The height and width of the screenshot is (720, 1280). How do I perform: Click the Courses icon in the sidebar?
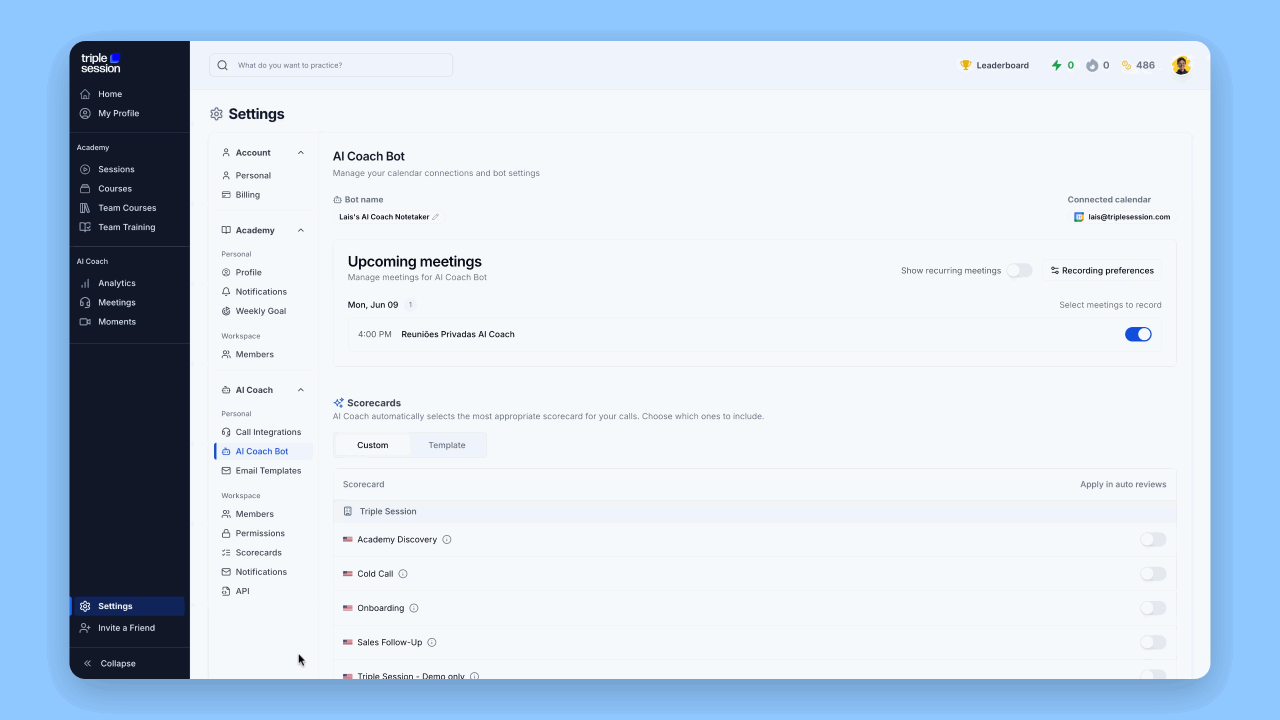tap(85, 188)
